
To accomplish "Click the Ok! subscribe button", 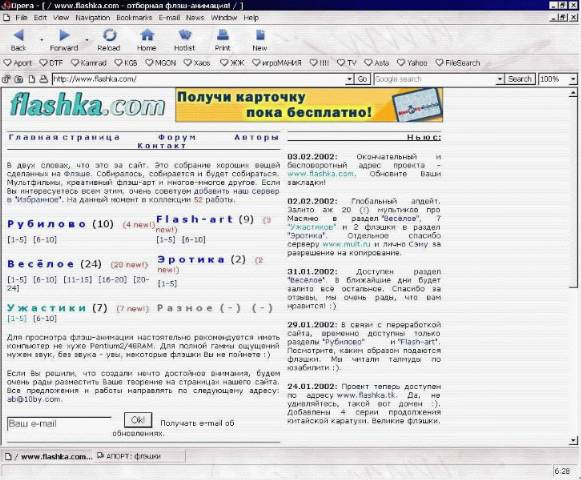I will [x=138, y=420].
